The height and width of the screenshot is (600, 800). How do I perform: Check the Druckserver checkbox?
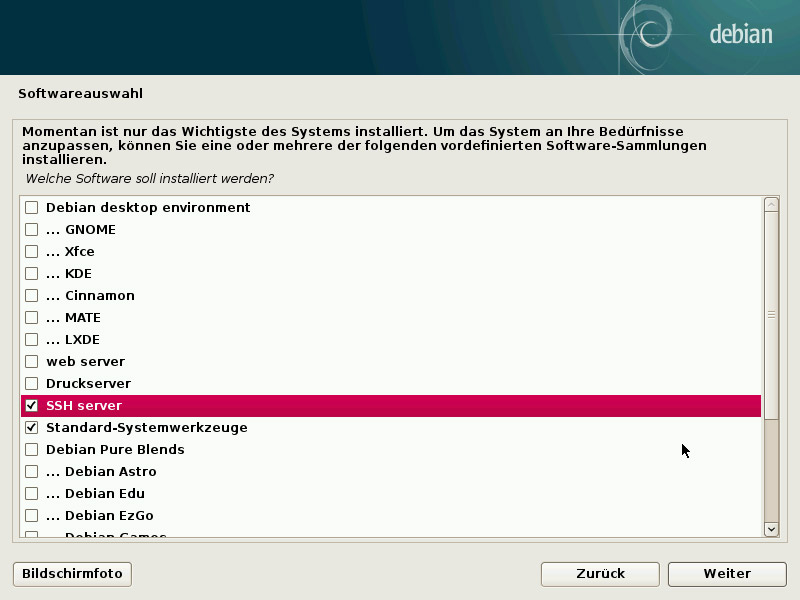click(32, 383)
